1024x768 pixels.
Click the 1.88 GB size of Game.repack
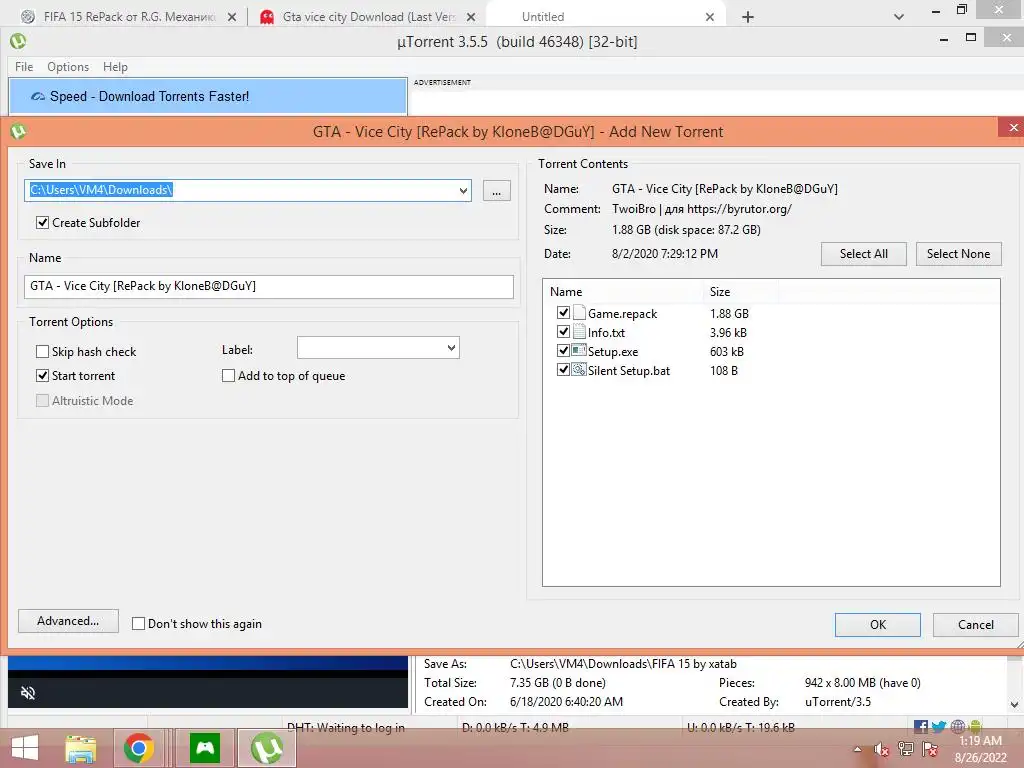pos(729,313)
